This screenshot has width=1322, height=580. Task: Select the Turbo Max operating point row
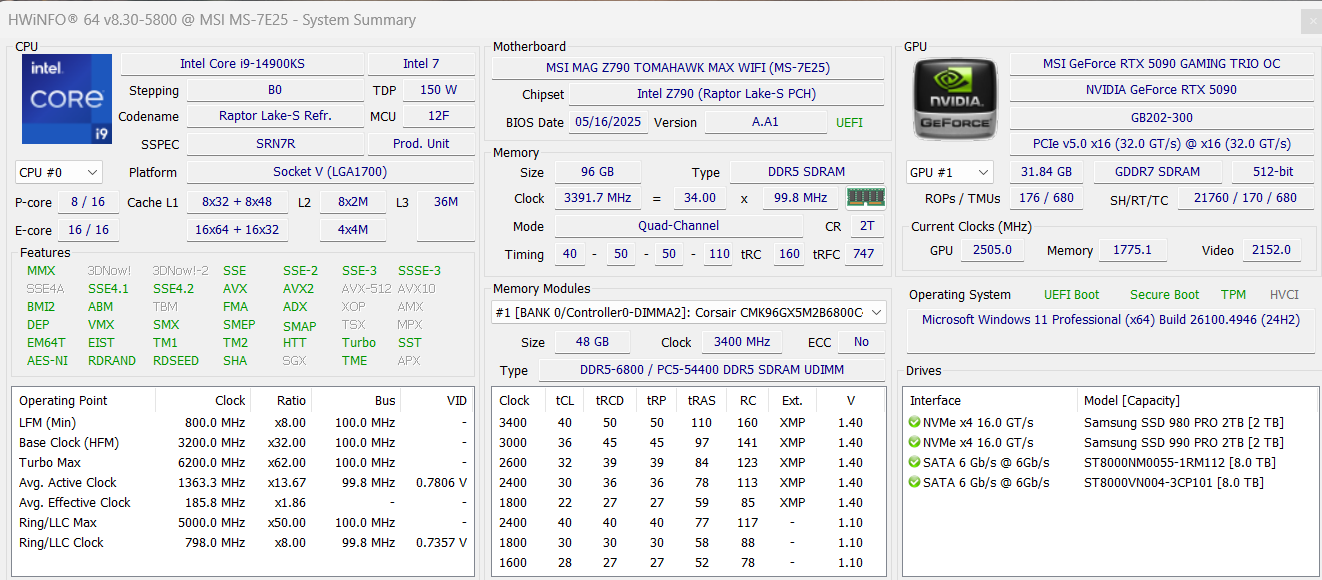(x=240, y=463)
